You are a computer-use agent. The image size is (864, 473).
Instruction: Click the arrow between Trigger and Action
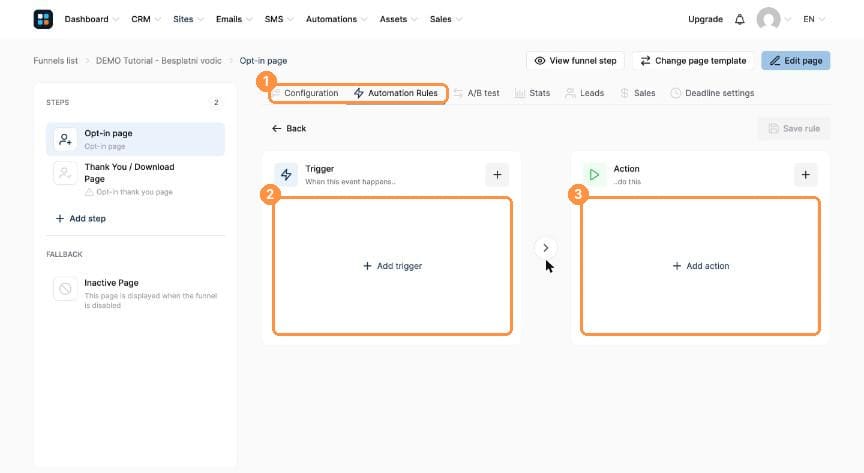pos(546,248)
